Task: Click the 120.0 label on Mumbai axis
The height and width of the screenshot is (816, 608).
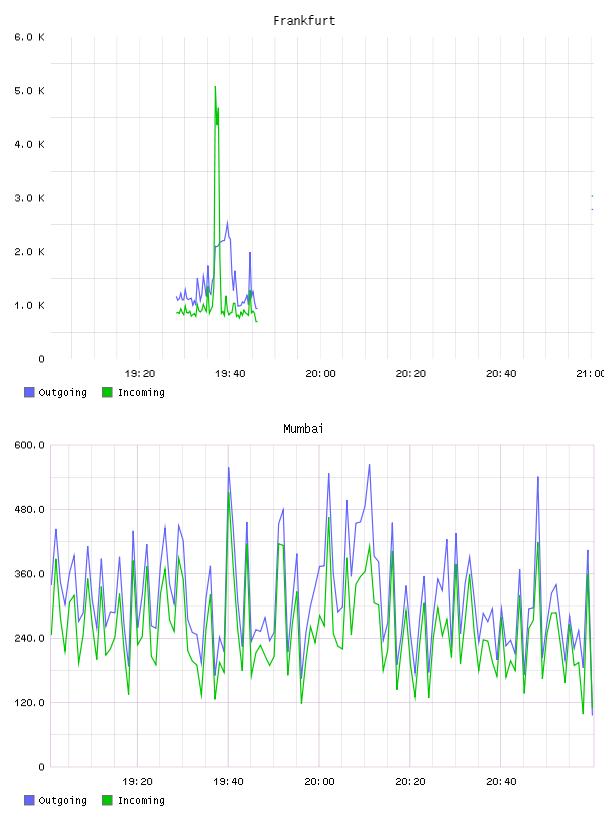Action: tap(30, 703)
